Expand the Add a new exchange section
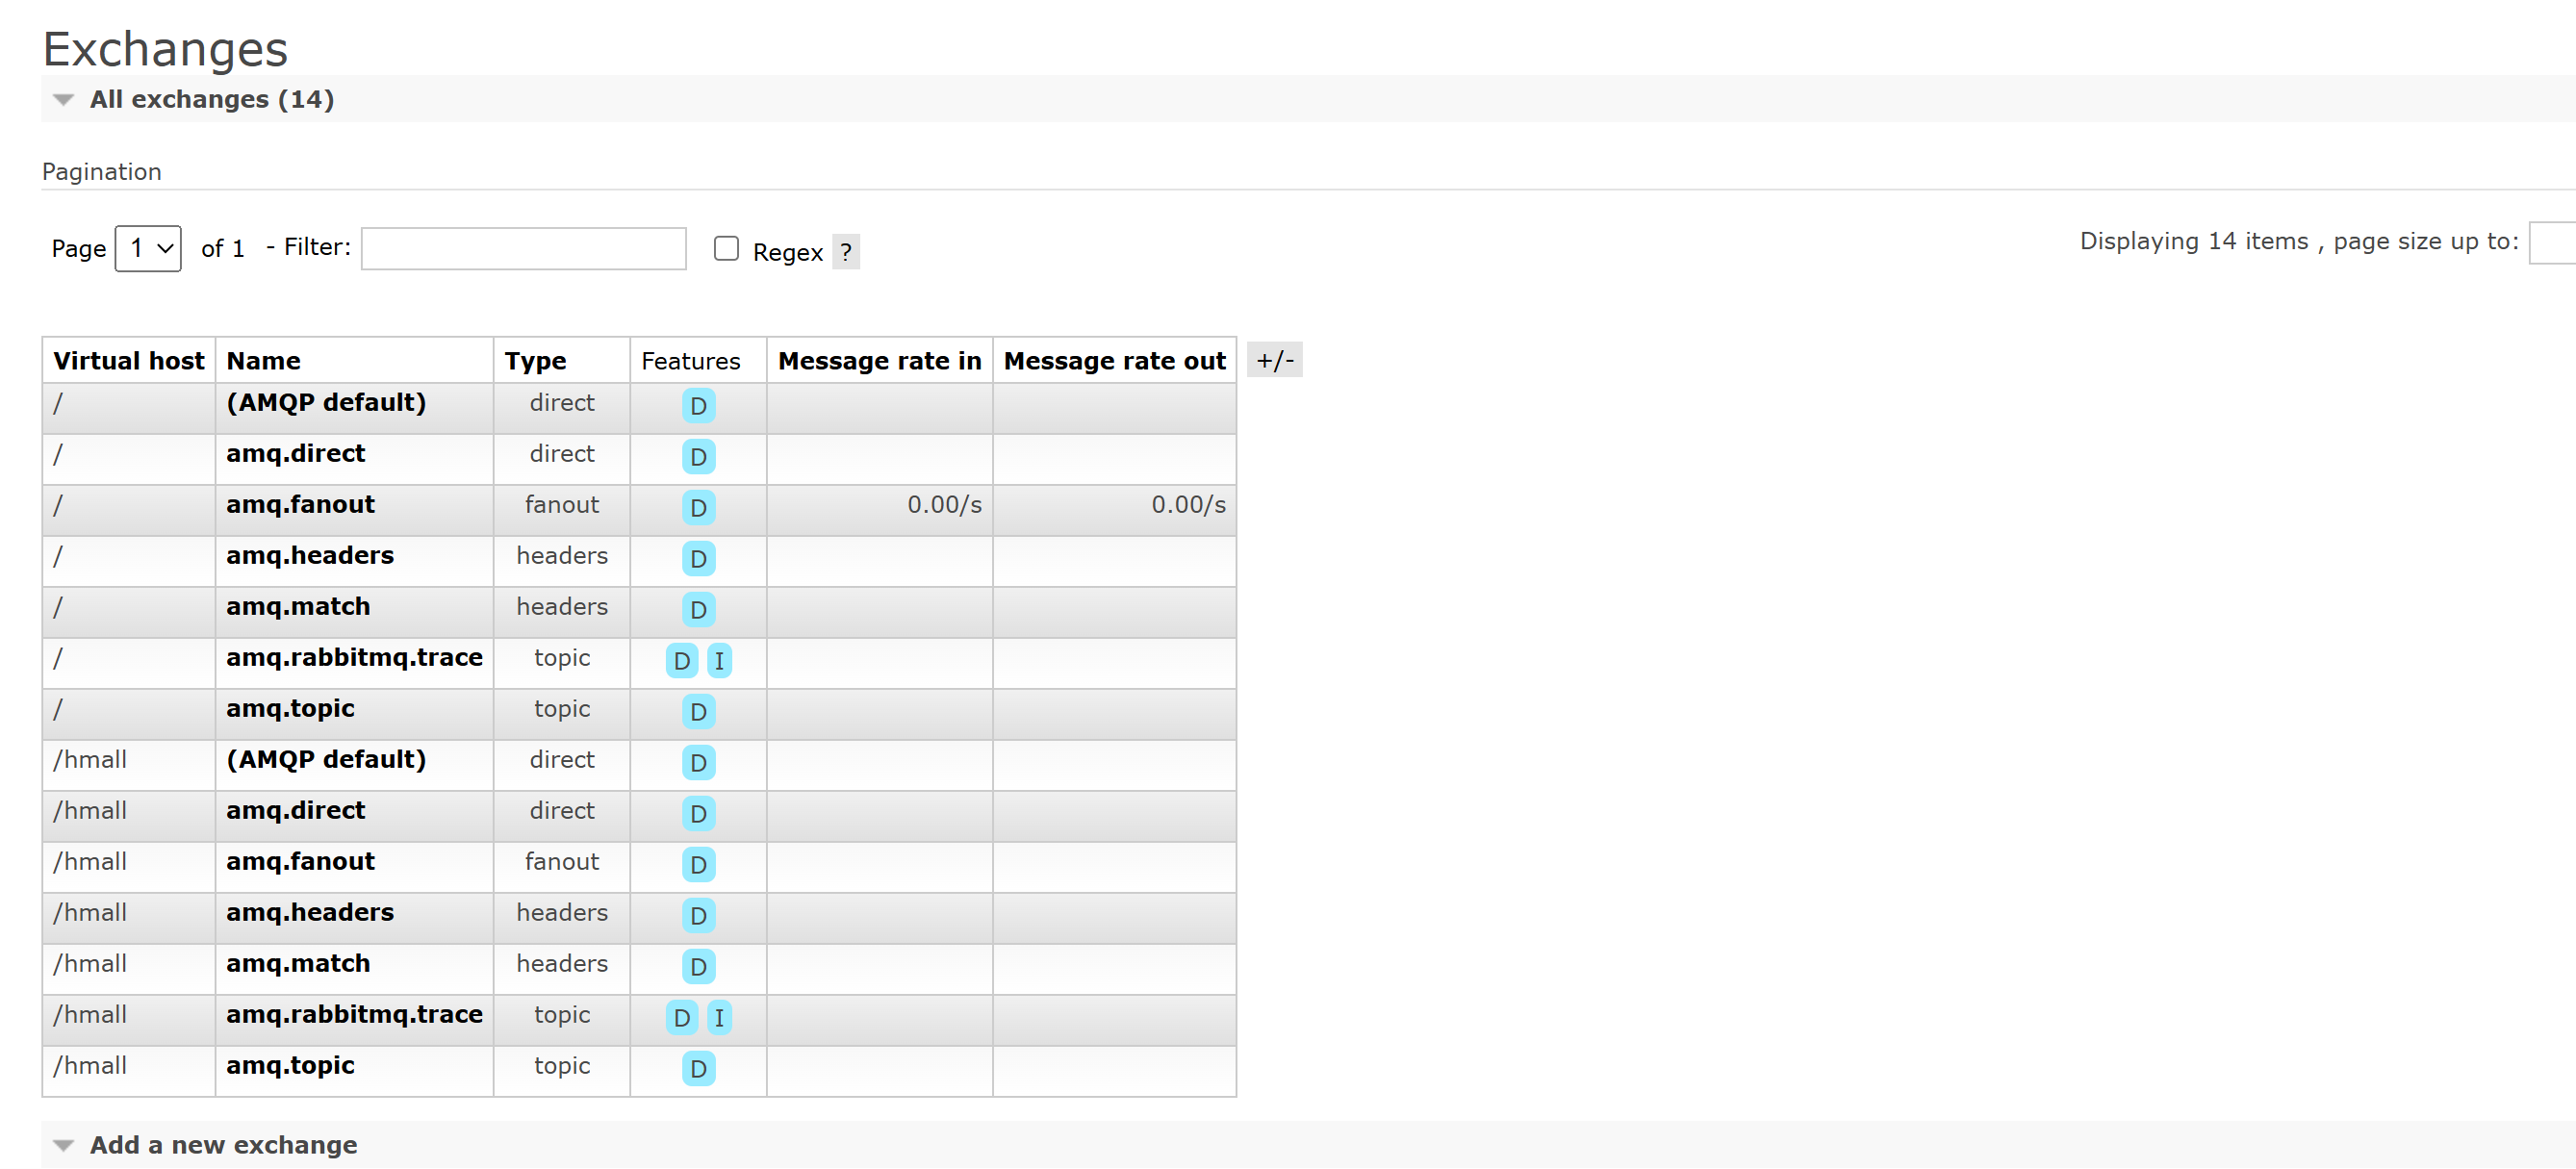This screenshot has width=2576, height=1169. click(223, 1145)
